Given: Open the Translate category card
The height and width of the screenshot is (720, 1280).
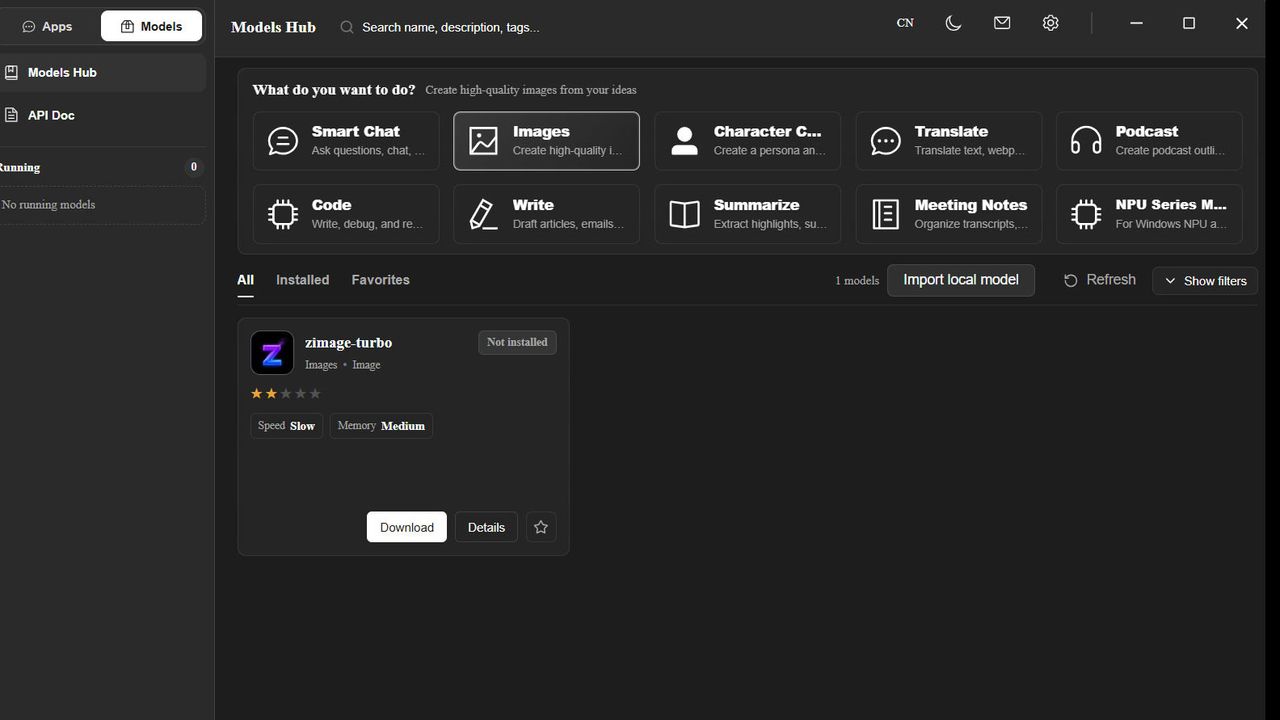Looking at the screenshot, I should (948, 141).
